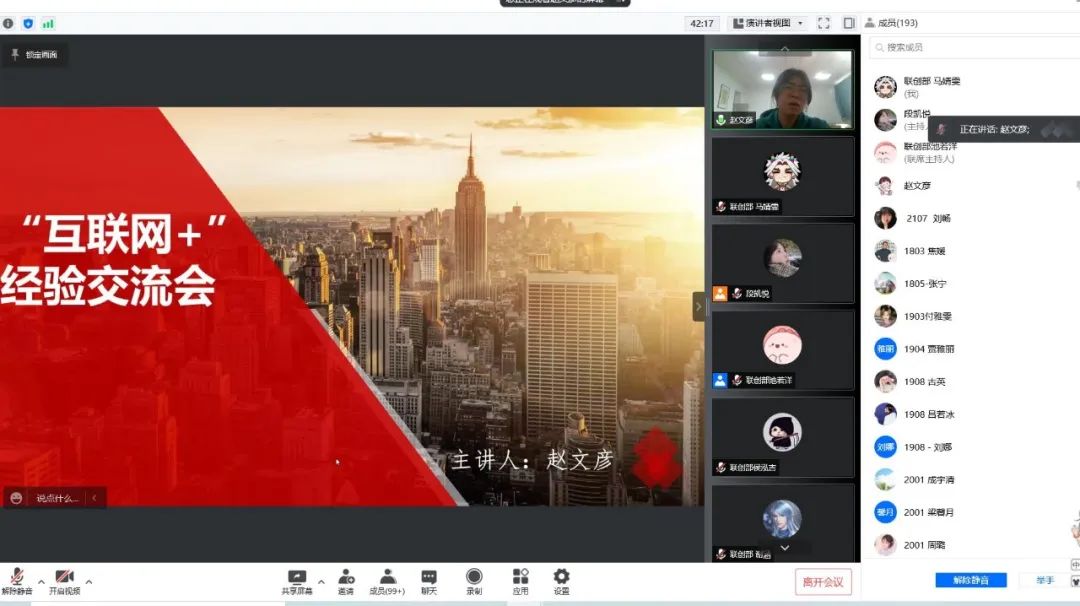Screen dimensions: 1080x606
Task: Select 赵文彦 in members list
Action: [973, 185]
